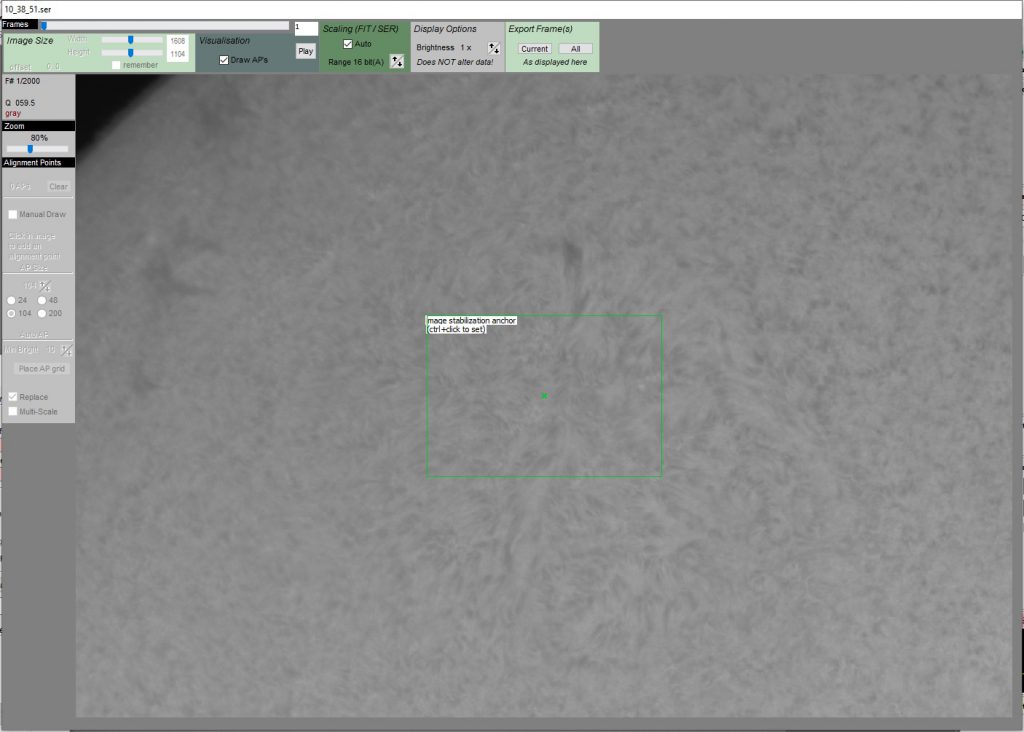Image resolution: width=1024 pixels, height=732 pixels.
Task: Click the All export frames button
Action: (575, 49)
